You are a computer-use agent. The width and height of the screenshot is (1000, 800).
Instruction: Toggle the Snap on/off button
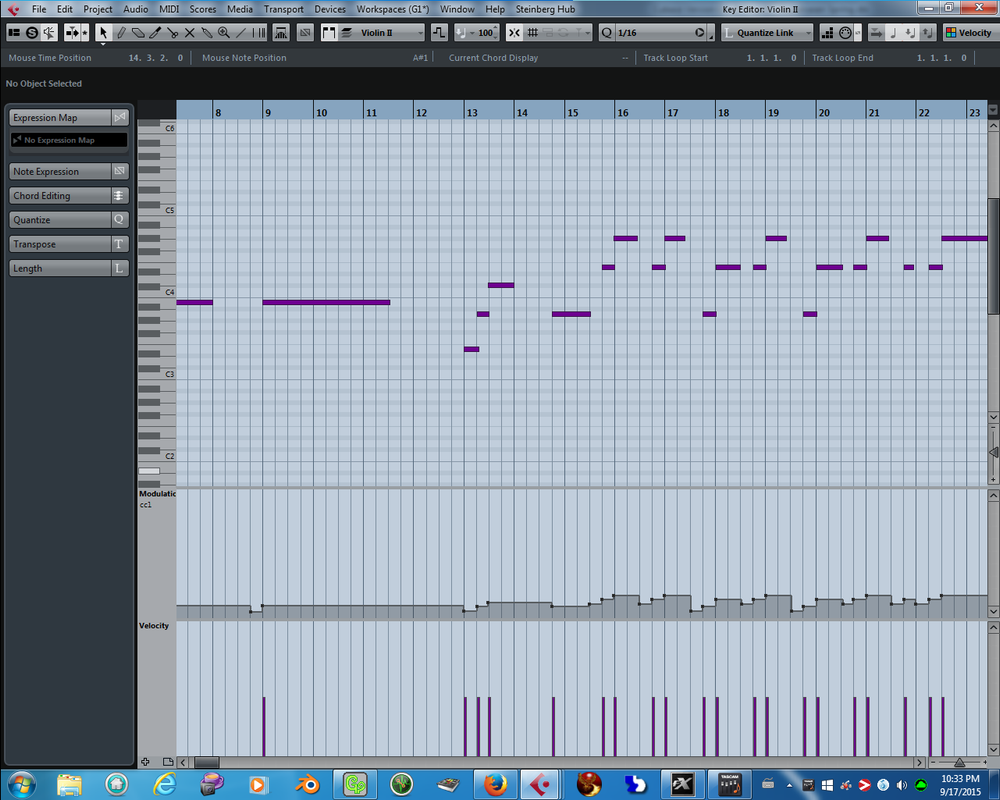tap(514, 33)
